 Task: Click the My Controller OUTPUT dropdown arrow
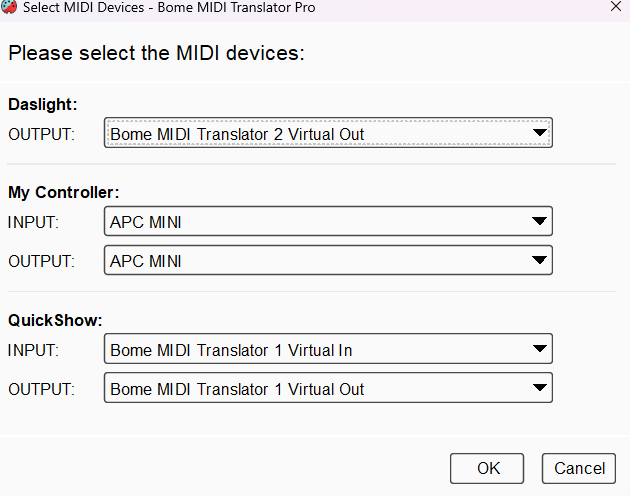pyautogui.click(x=540, y=261)
